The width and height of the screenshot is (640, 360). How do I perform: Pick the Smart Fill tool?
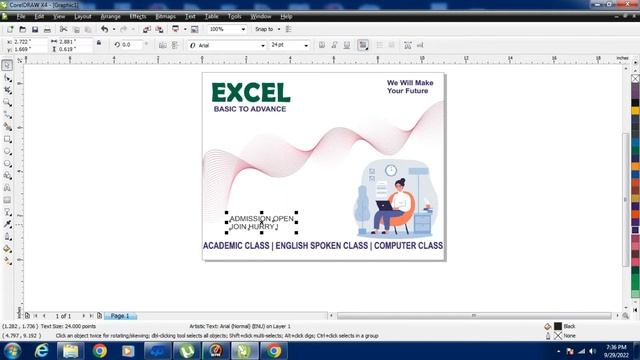pos(7,127)
